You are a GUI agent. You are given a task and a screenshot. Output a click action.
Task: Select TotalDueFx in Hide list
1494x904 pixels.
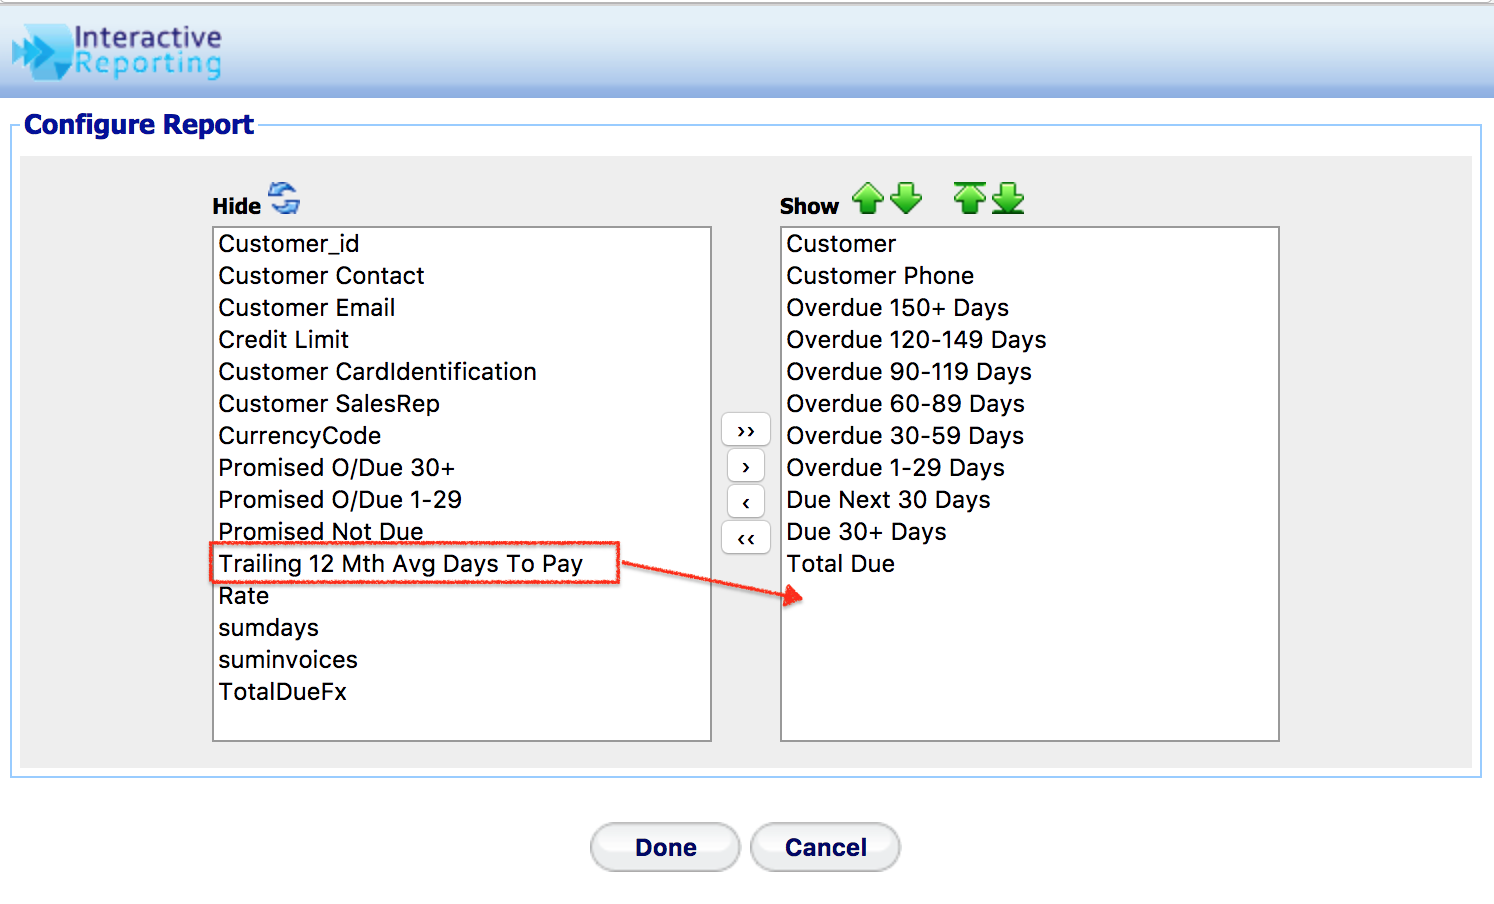click(x=462, y=692)
